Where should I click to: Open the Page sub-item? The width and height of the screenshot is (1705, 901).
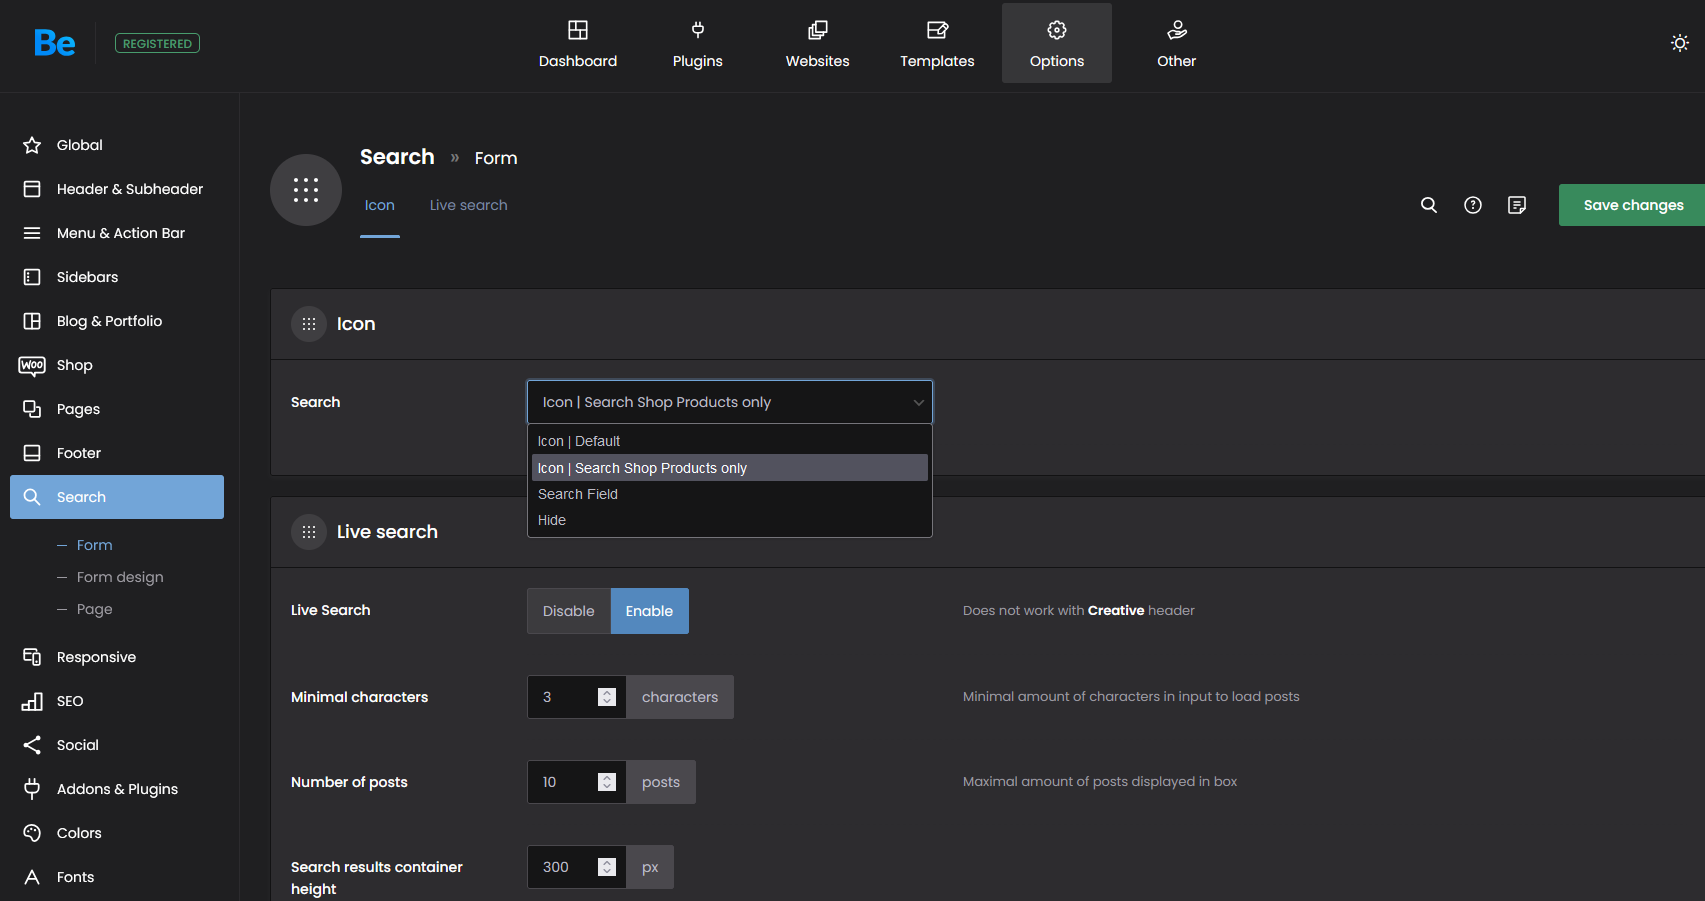[94, 609]
